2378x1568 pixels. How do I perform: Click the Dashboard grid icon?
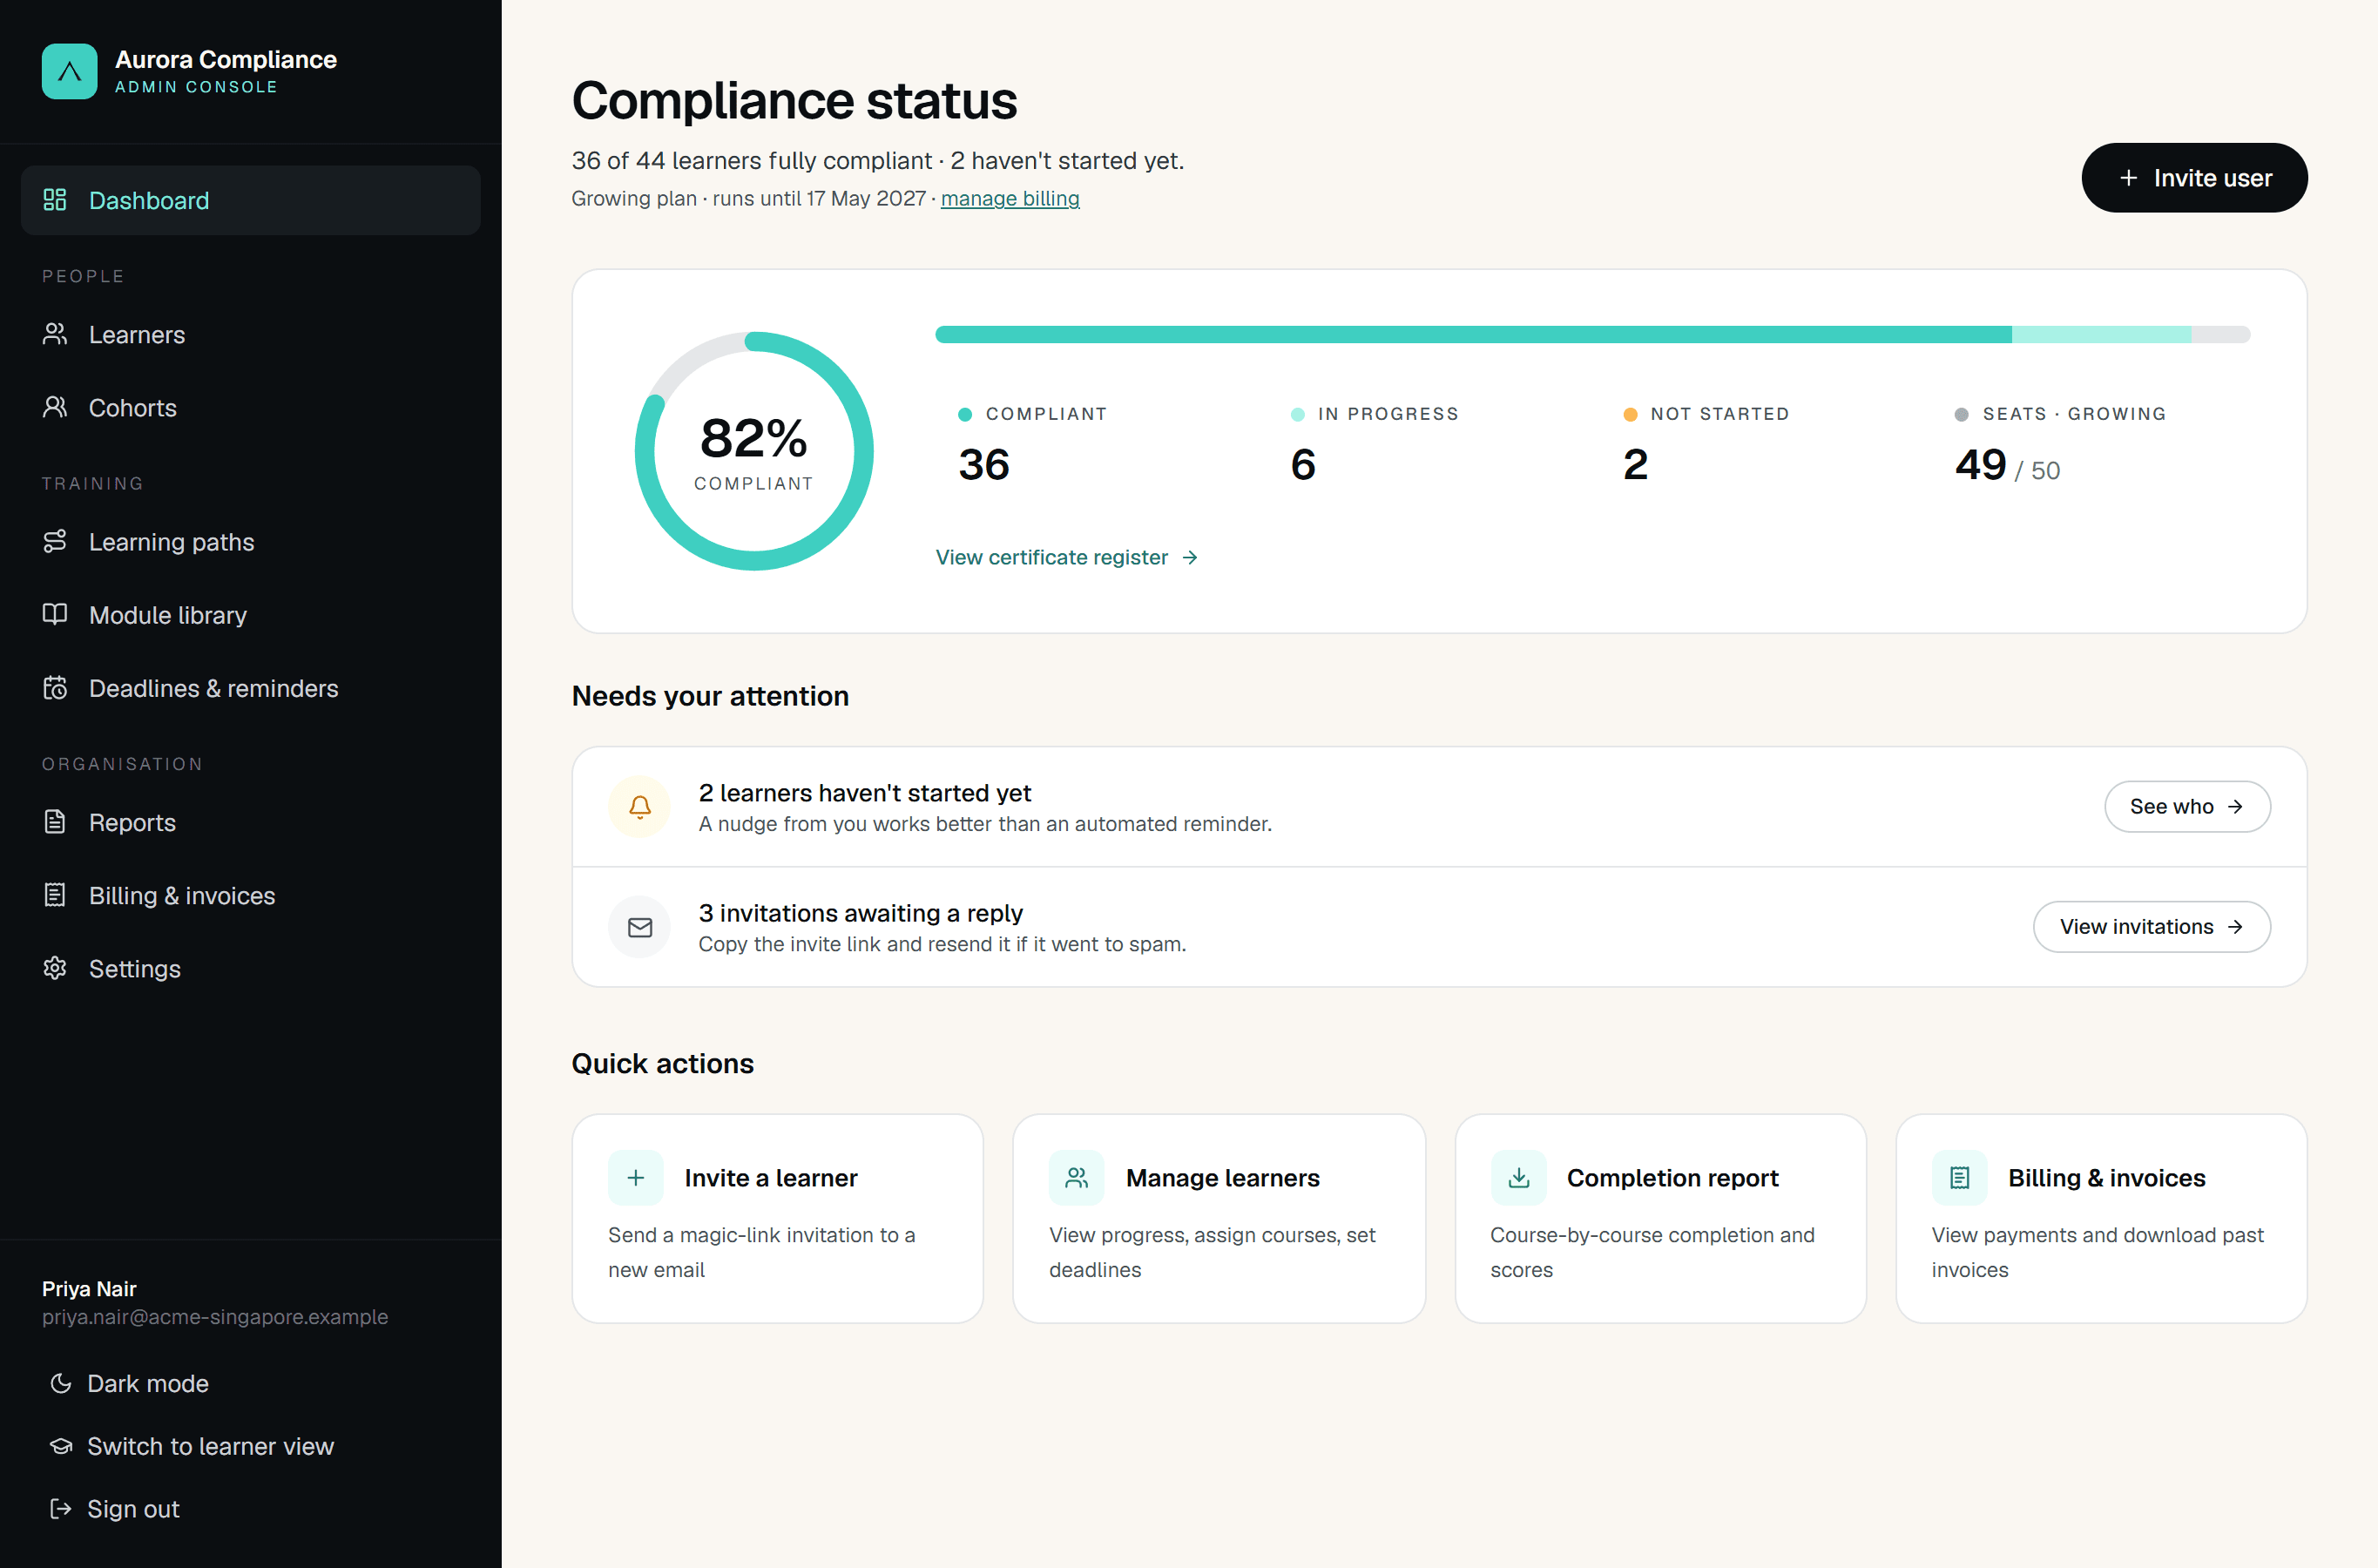(55, 200)
